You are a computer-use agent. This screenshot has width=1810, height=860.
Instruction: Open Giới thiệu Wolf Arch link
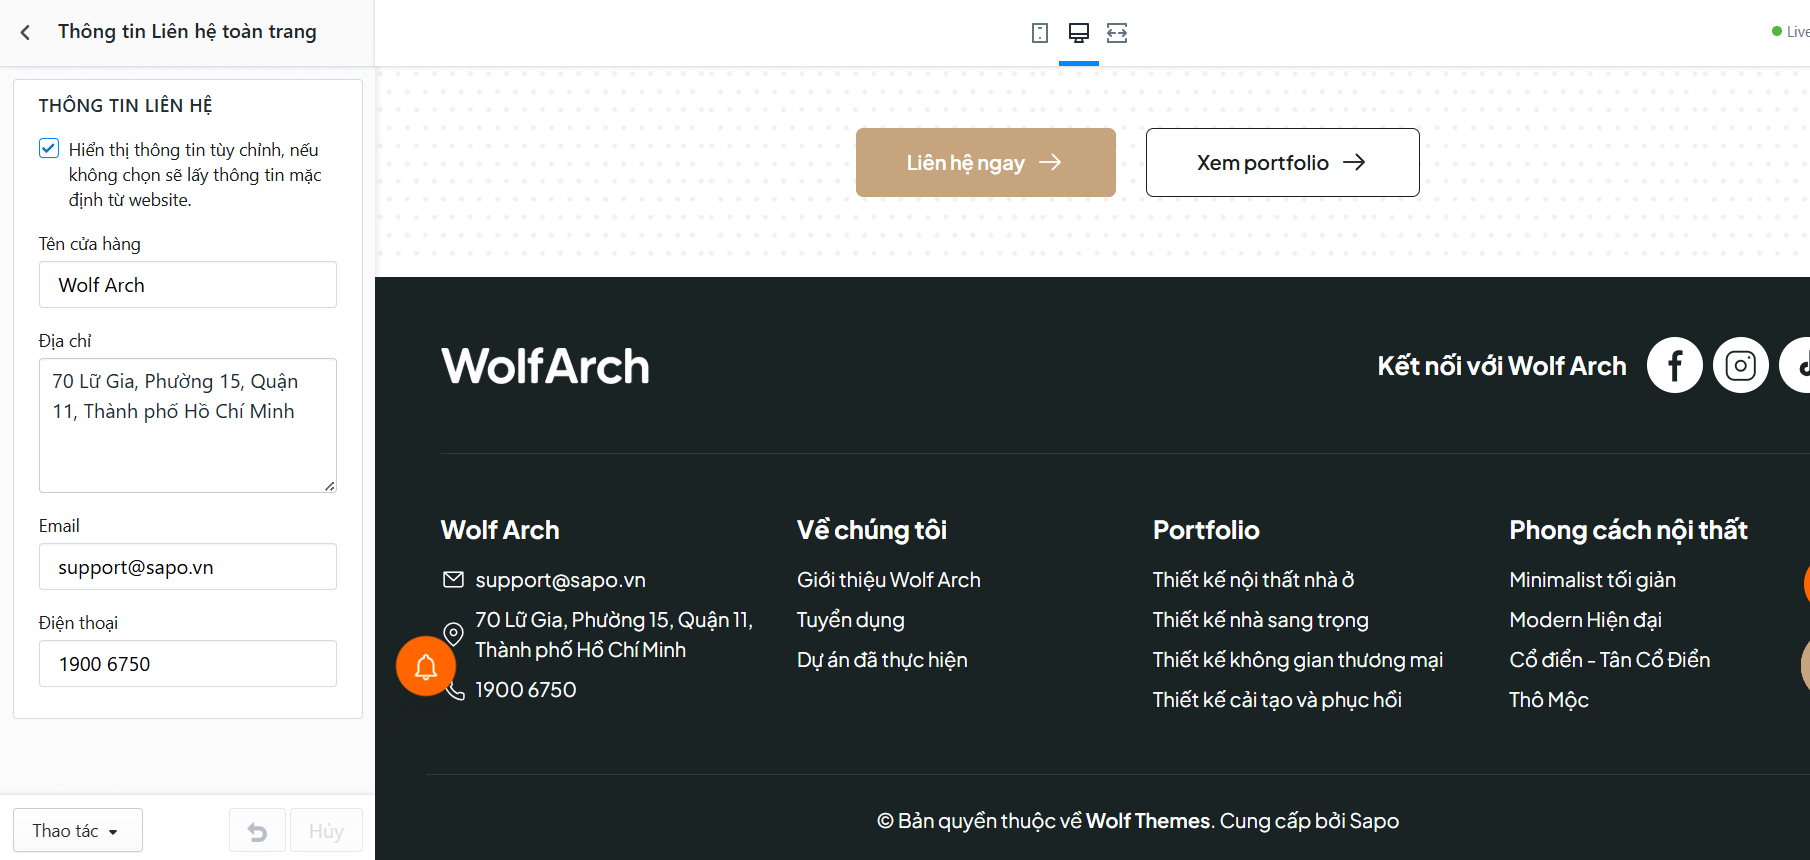point(889,580)
